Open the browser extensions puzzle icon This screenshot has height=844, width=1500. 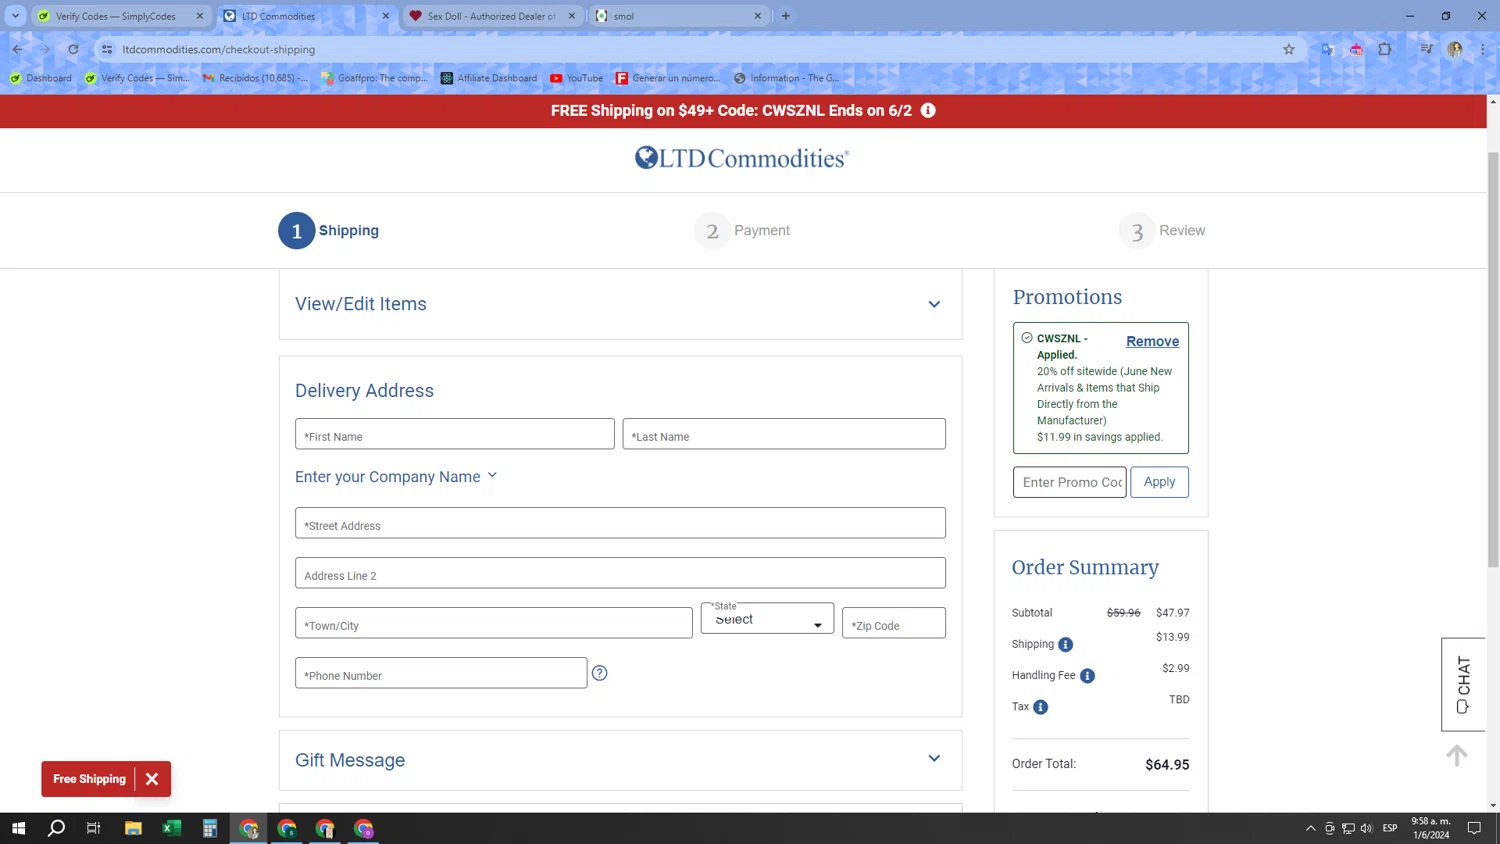point(1385,49)
